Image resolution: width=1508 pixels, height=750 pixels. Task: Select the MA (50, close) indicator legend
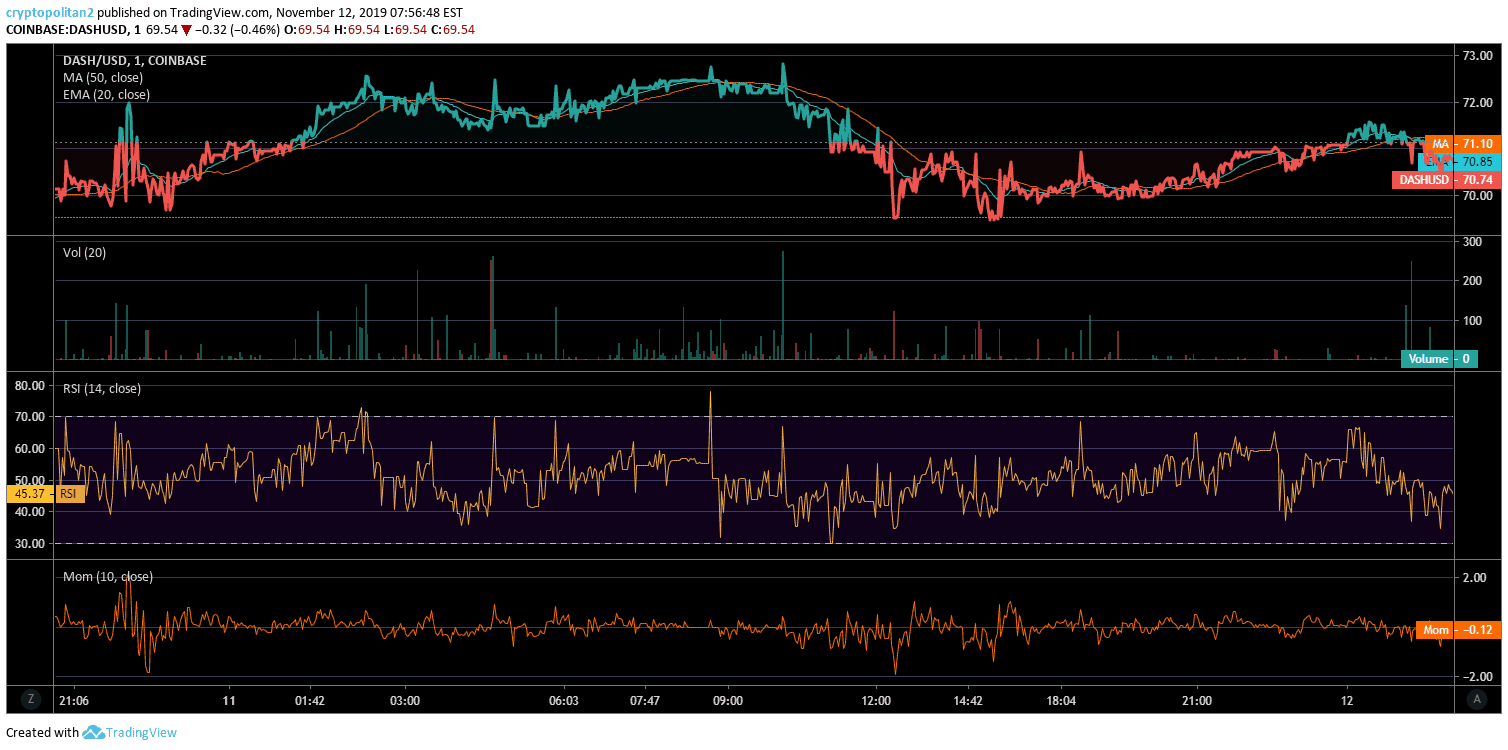coord(103,78)
